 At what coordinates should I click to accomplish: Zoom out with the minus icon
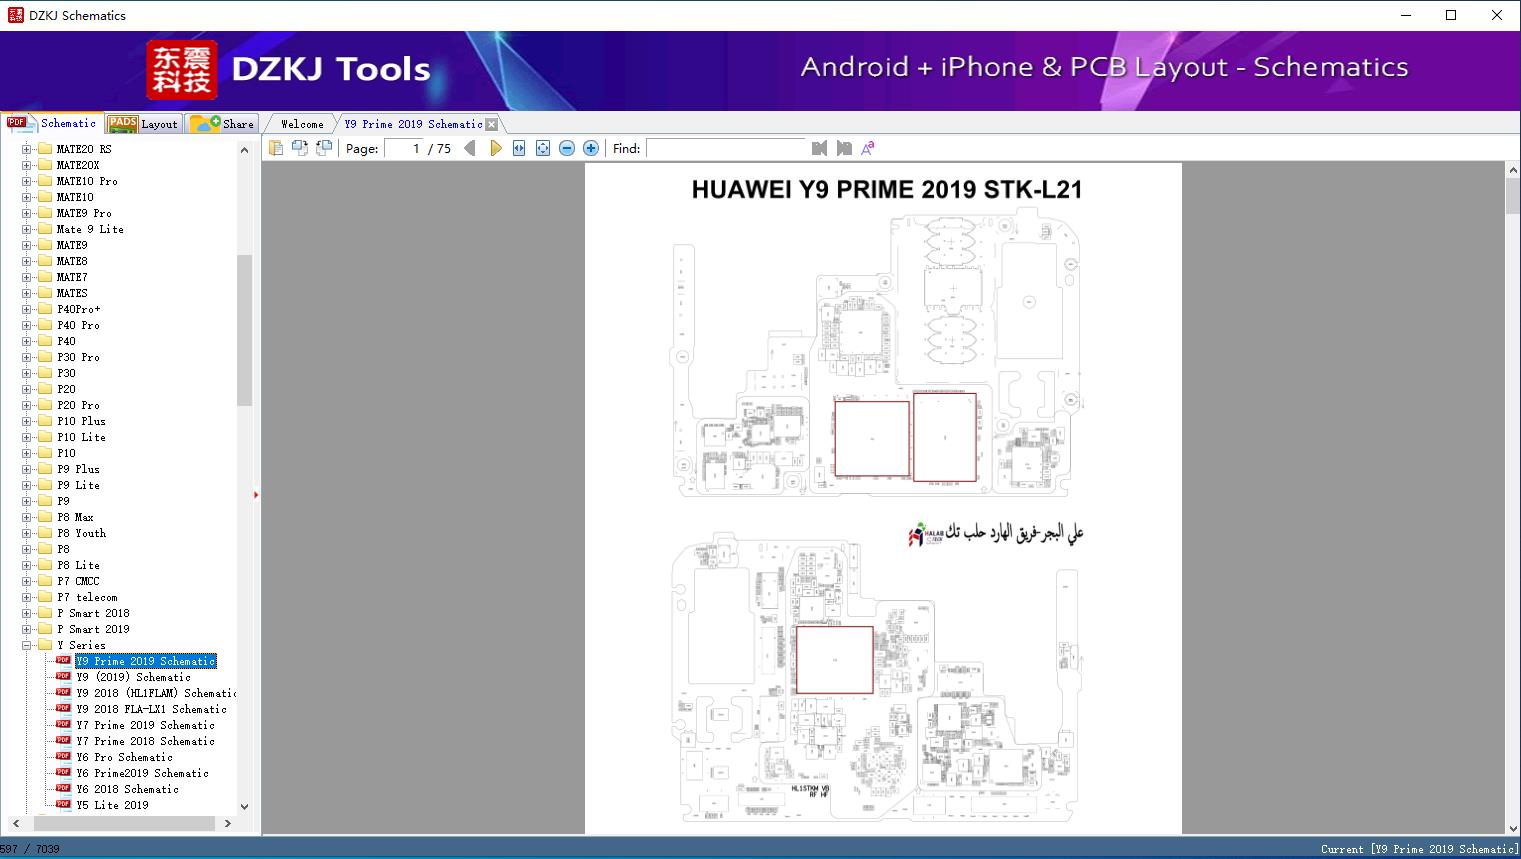567,148
